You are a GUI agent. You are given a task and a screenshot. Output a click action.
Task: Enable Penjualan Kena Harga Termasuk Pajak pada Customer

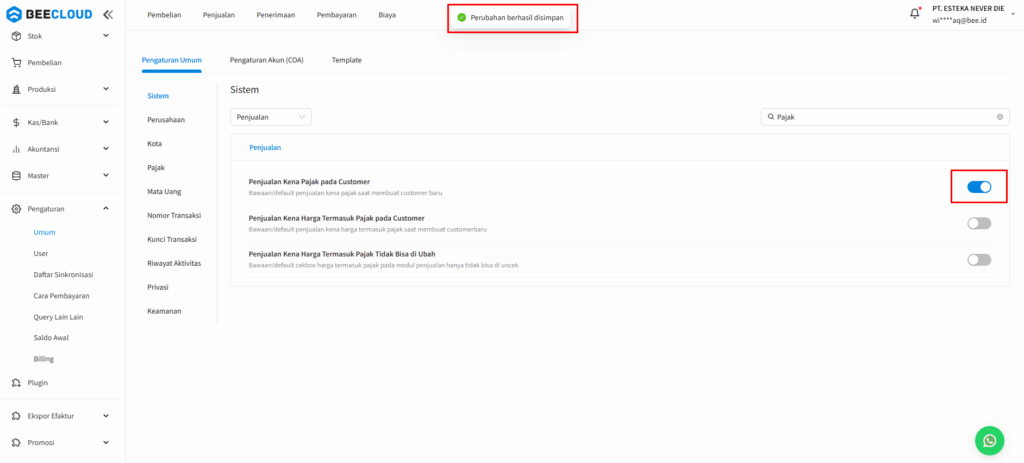tap(978, 223)
